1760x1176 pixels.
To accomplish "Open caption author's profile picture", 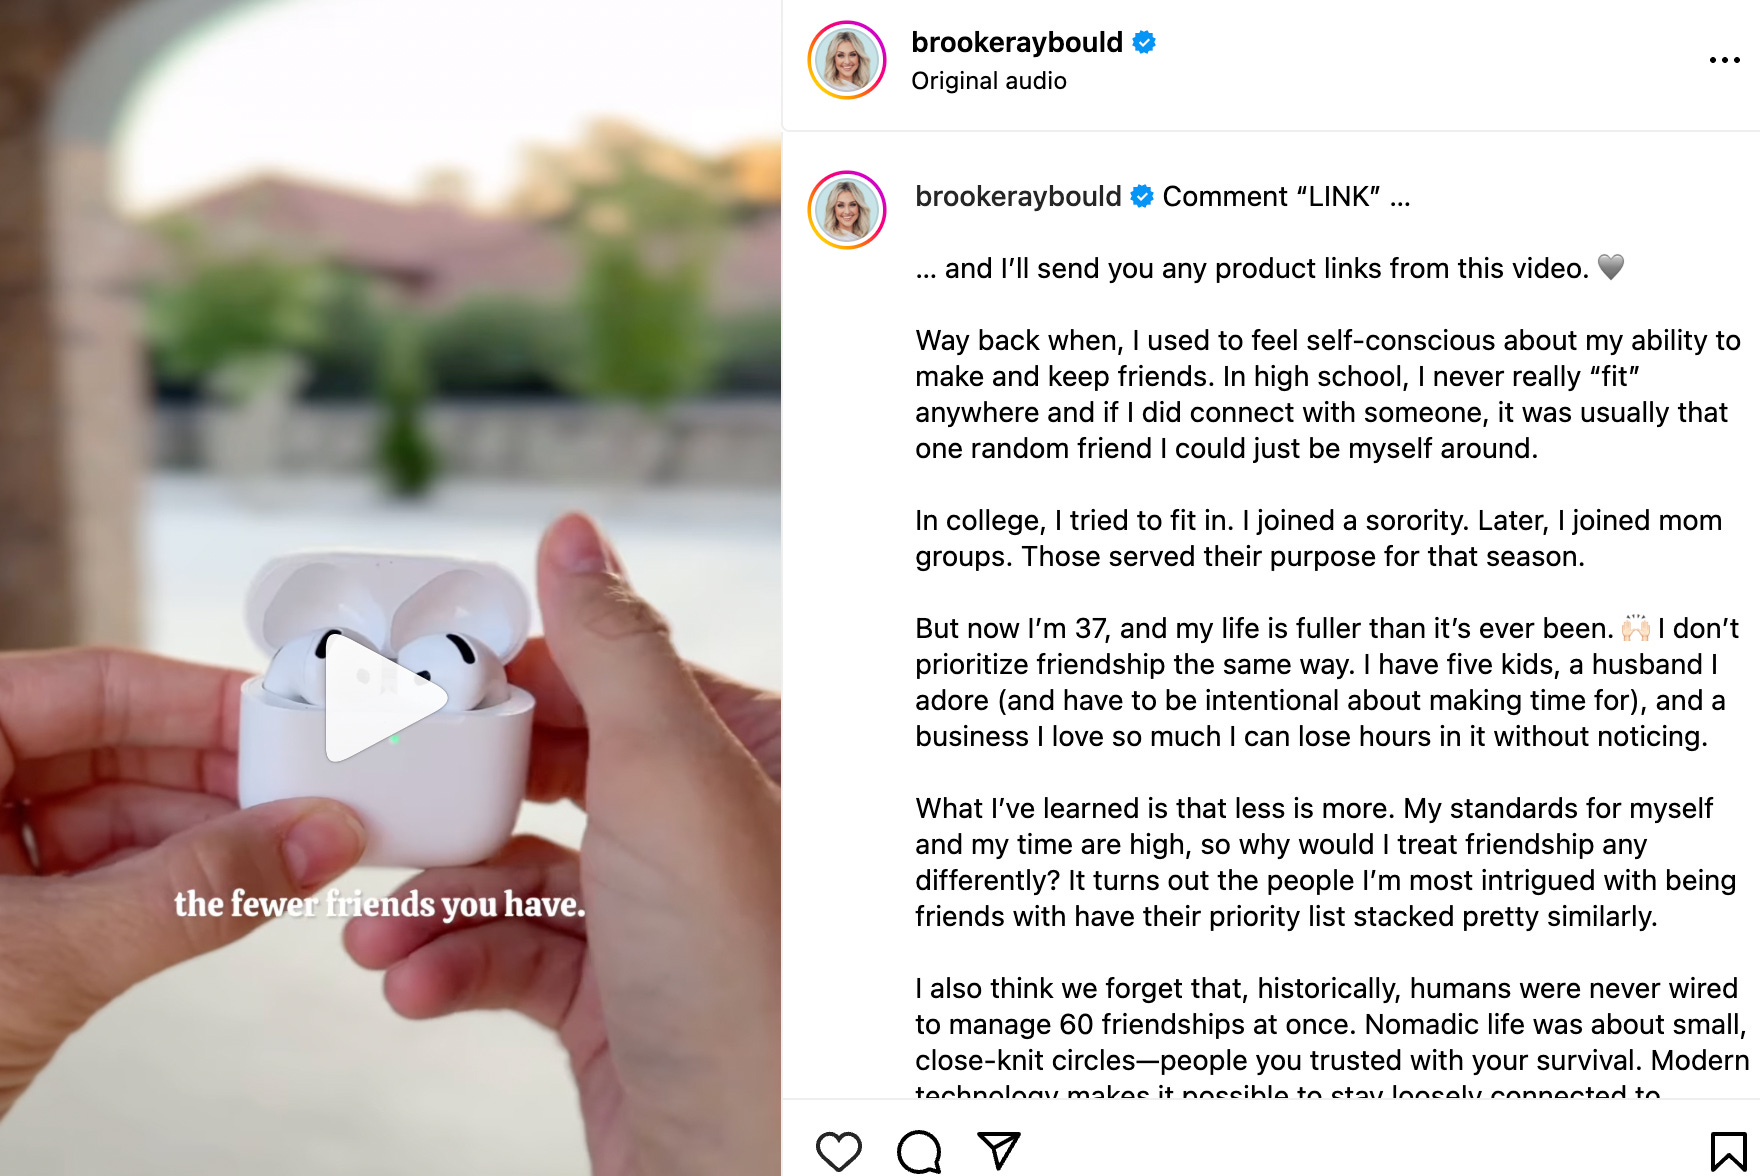I will [x=847, y=210].
